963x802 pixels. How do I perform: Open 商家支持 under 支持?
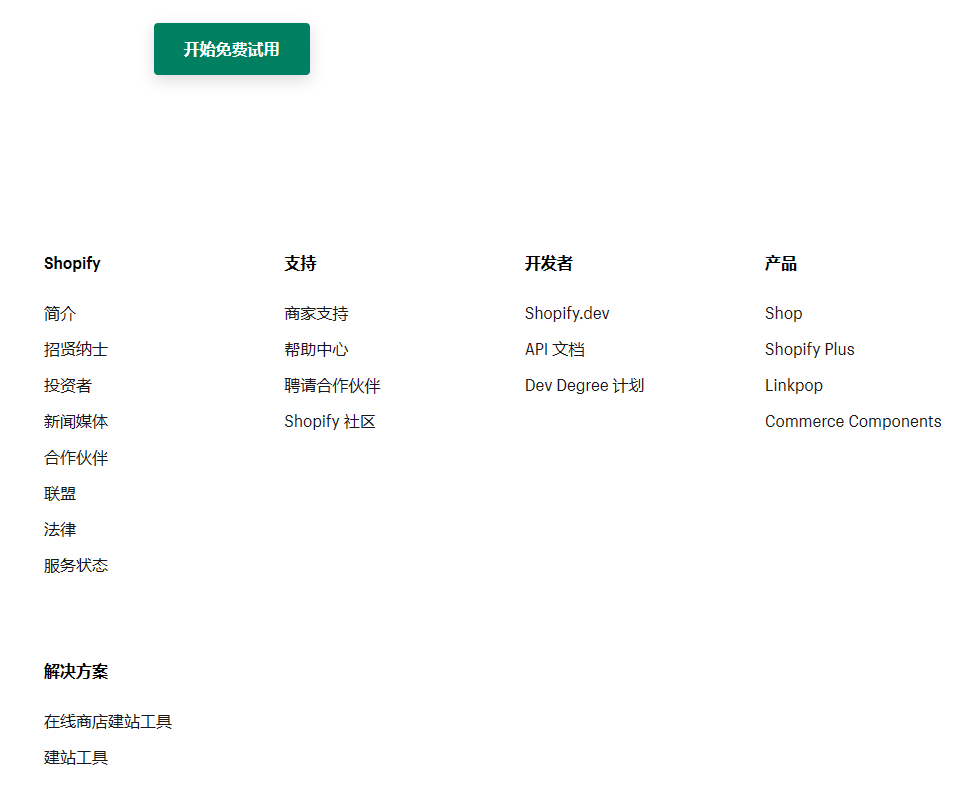pyautogui.click(x=315, y=313)
